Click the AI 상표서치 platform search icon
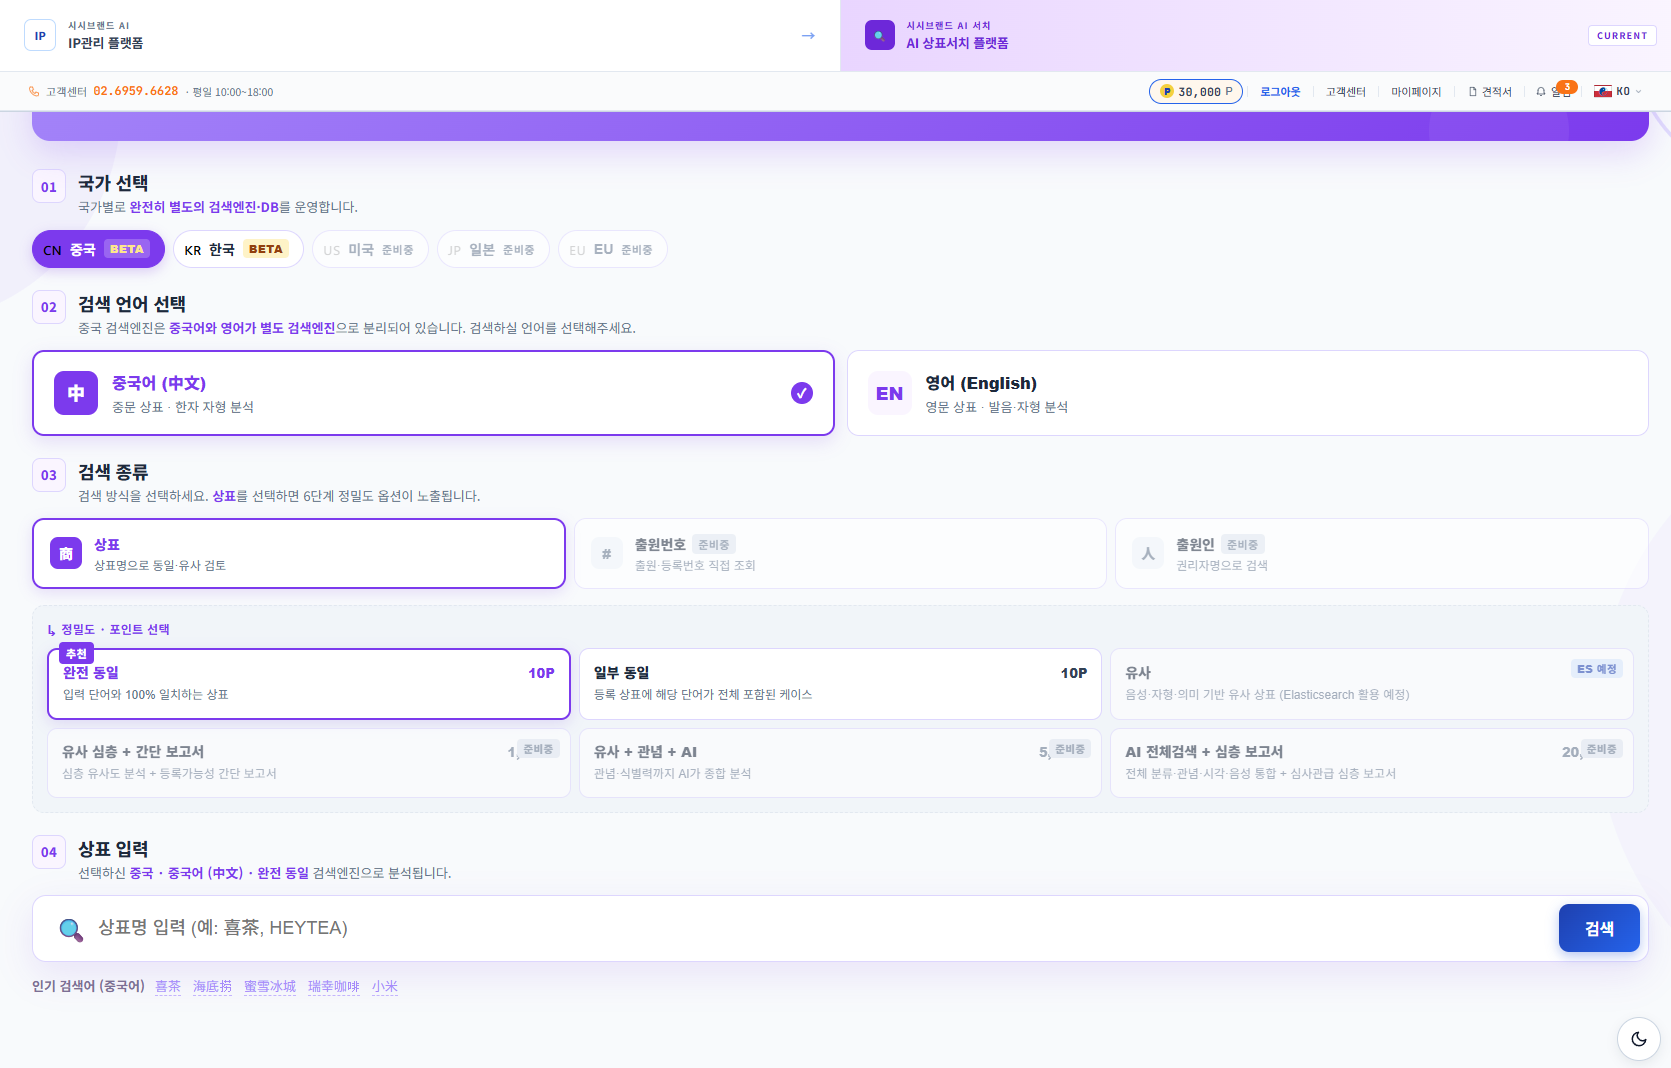 coord(880,35)
